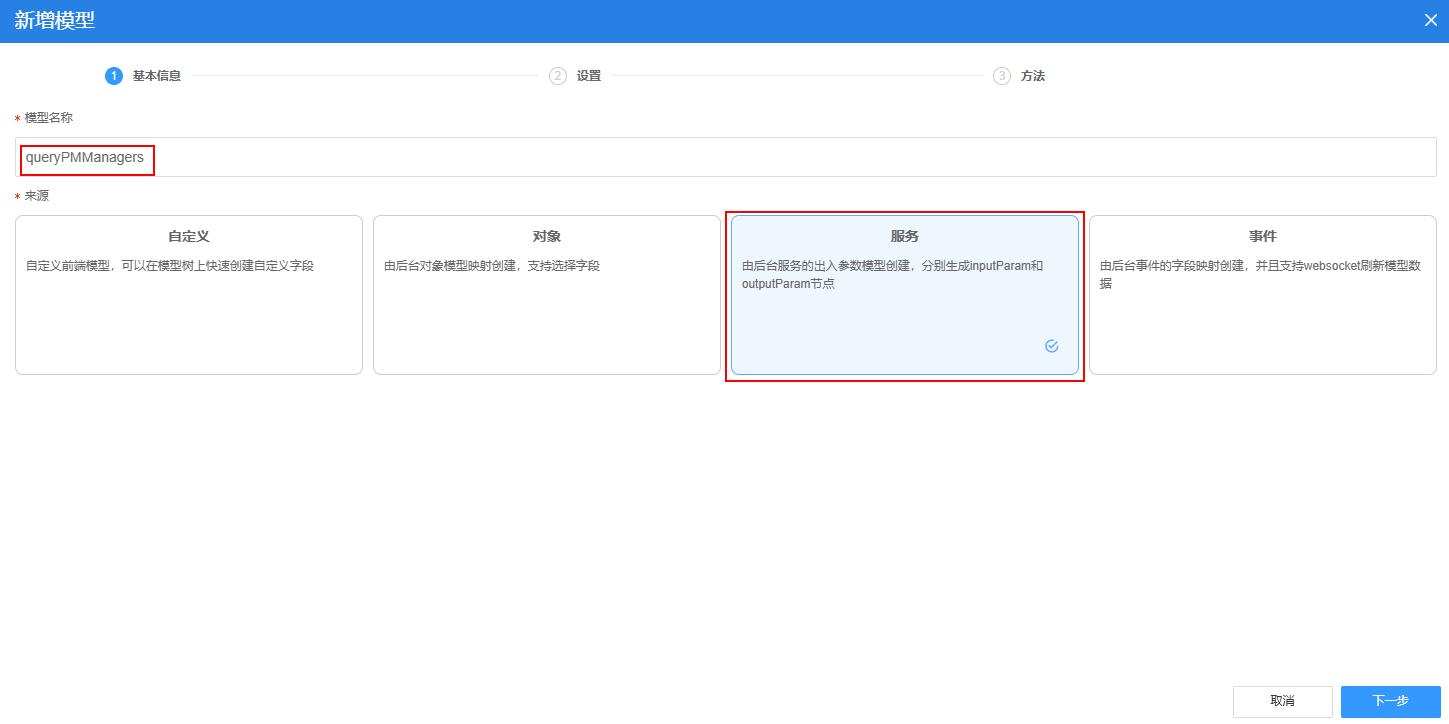Click the 模型名称 input field

(726, 157)
